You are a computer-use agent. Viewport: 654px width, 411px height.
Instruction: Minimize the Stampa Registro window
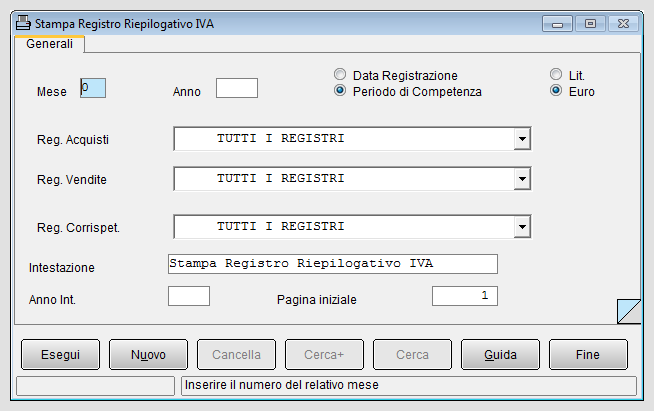tap(557, 24)
